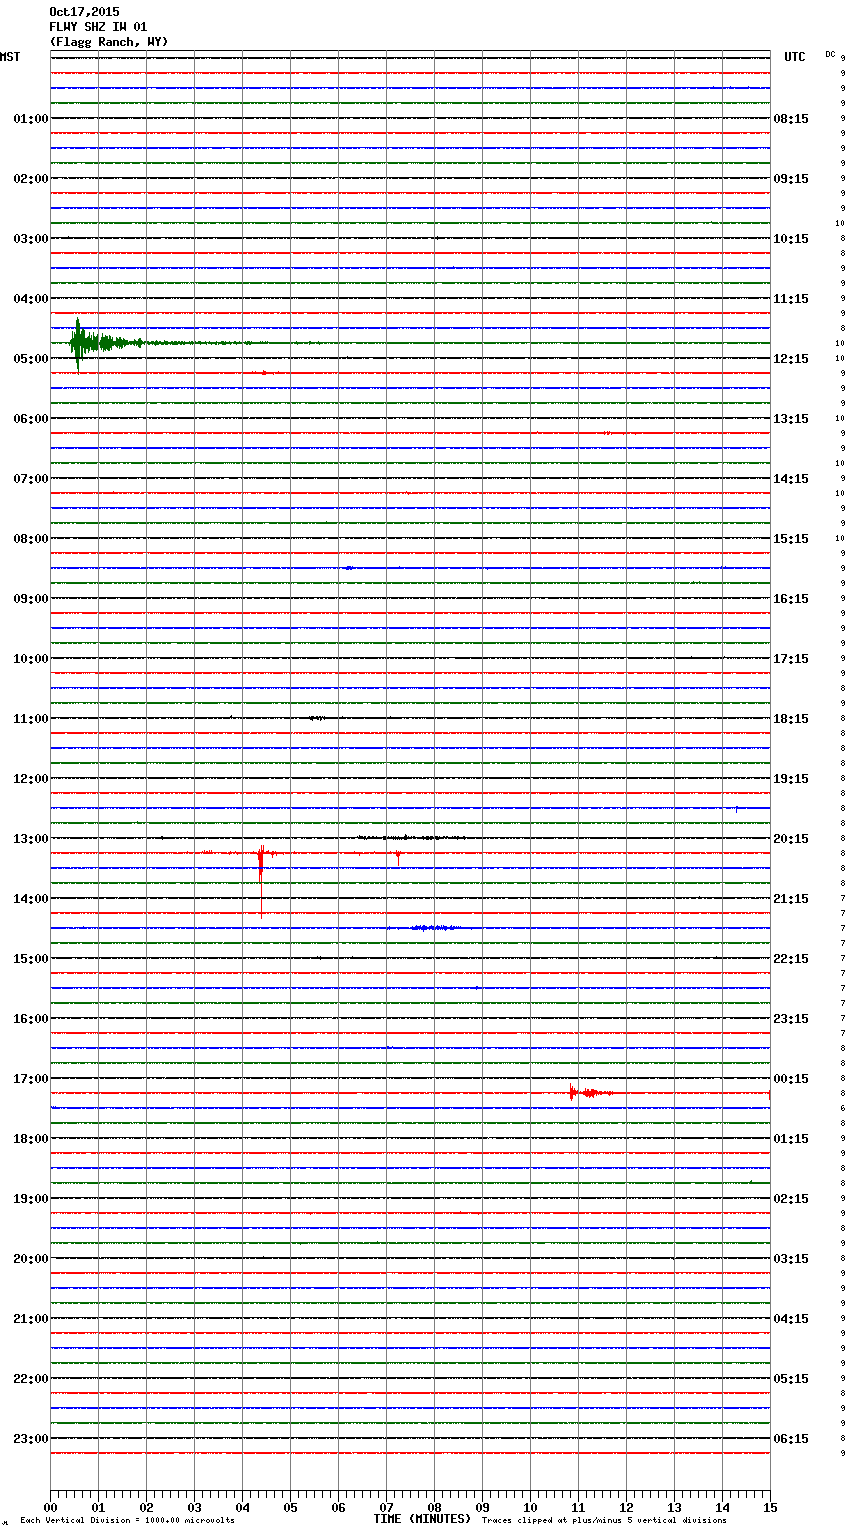
Task: Select the 21:00 MST hour label
Action: click(31, 1319)
